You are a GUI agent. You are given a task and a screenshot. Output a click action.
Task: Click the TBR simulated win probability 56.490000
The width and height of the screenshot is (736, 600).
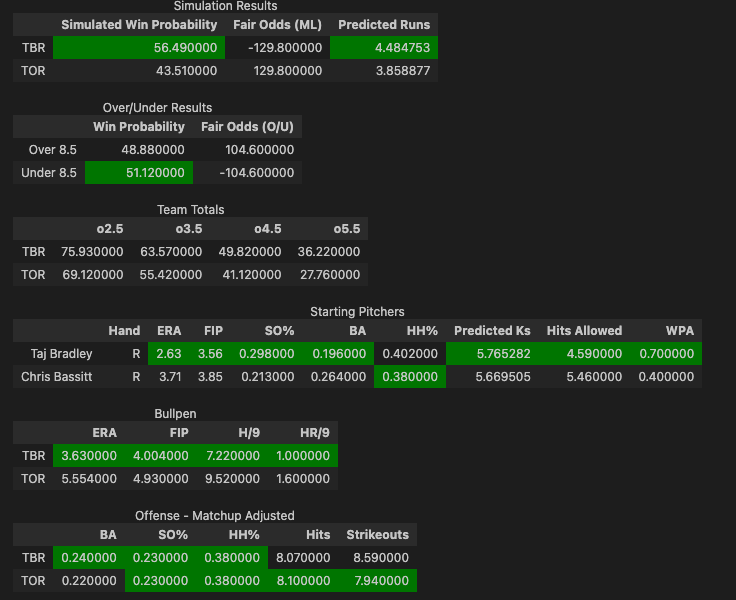tap(185, 48)
